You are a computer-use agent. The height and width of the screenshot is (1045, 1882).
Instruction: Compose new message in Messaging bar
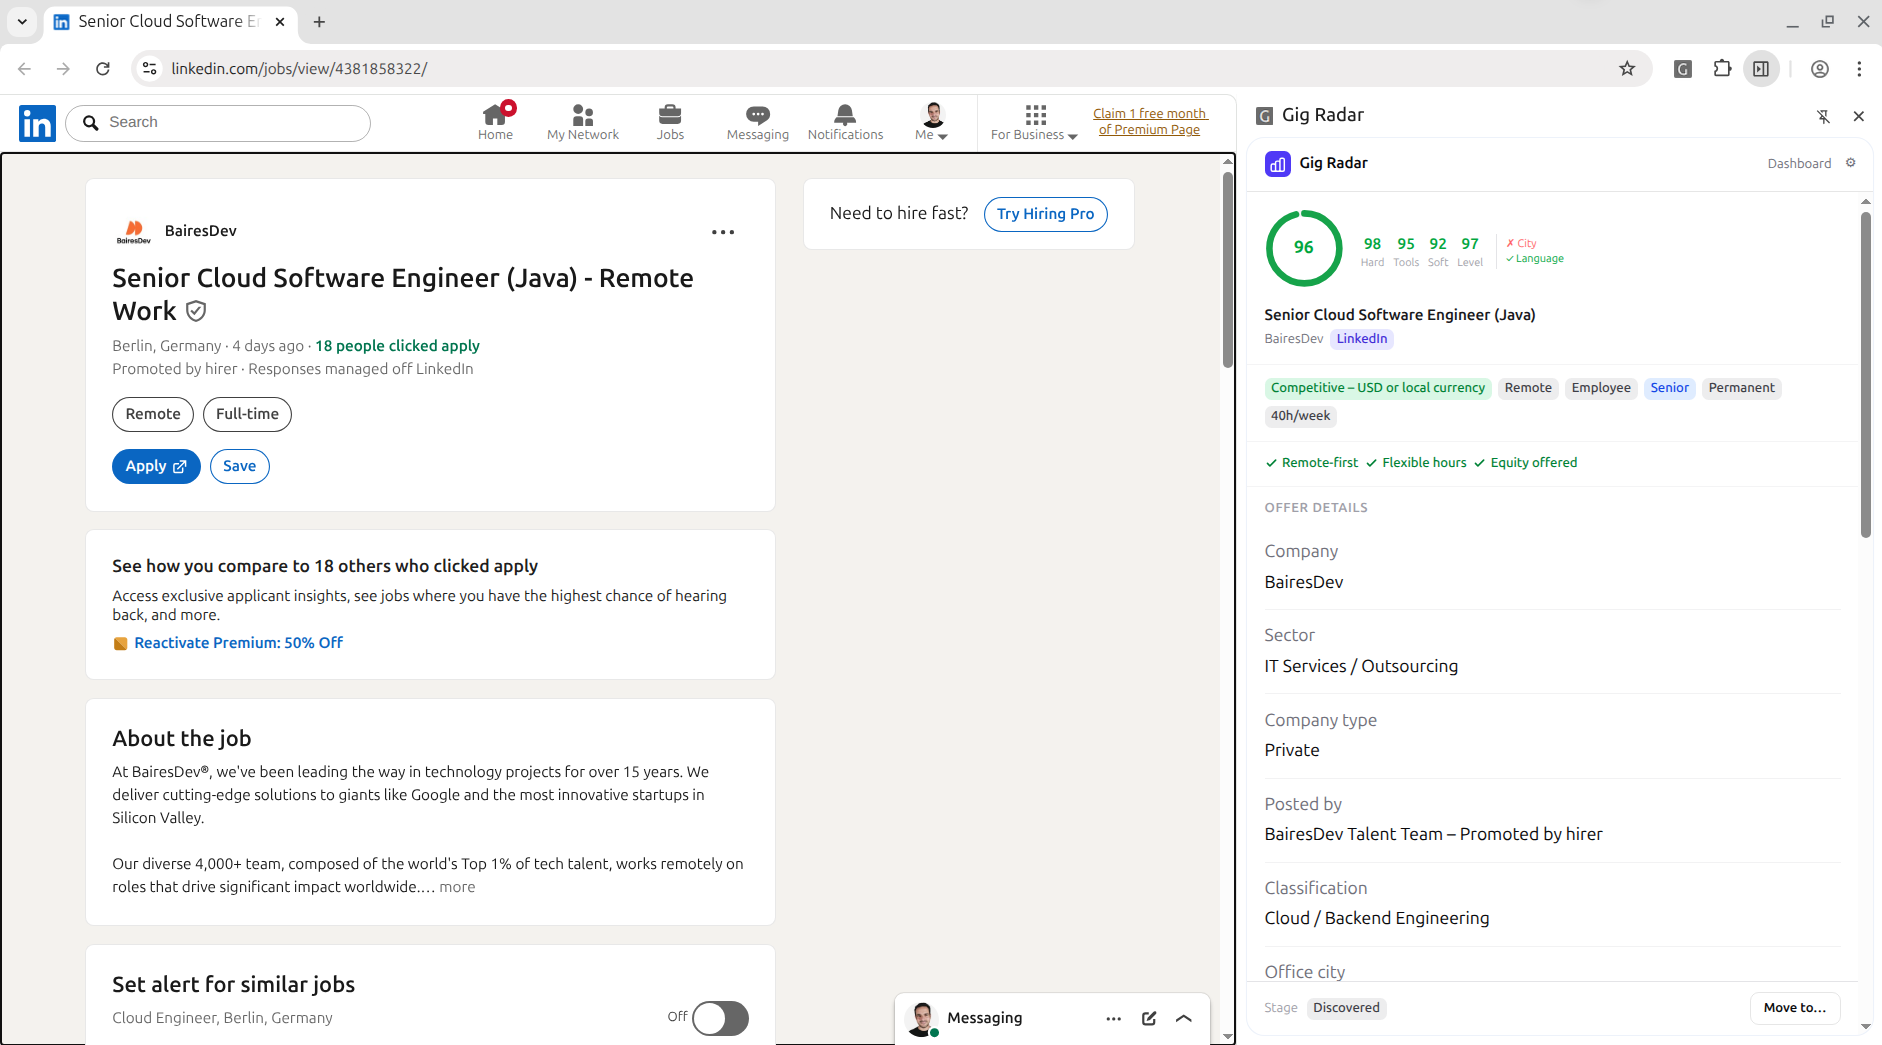(x=1149, y=1018)
